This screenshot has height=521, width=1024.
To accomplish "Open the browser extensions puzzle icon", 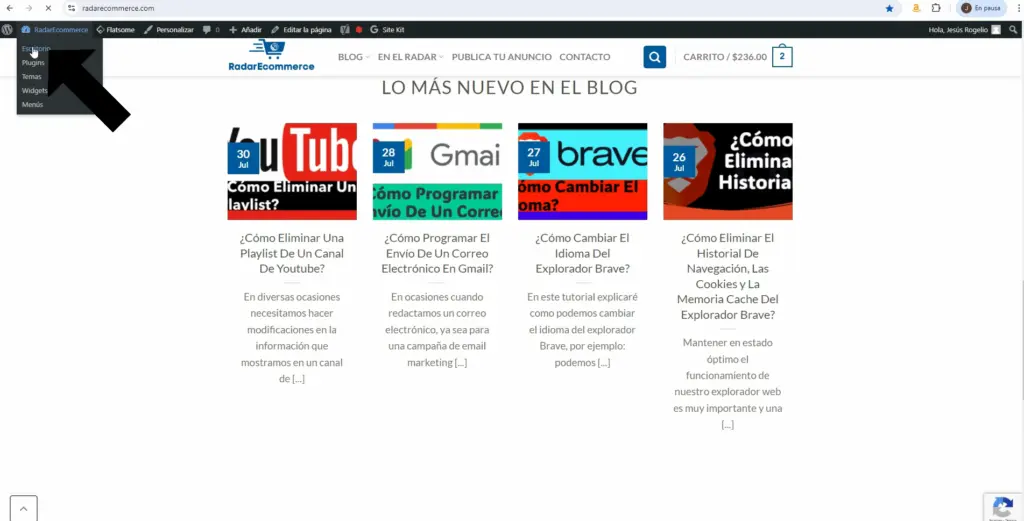I will pyautogui.click(x=936, y=8).
